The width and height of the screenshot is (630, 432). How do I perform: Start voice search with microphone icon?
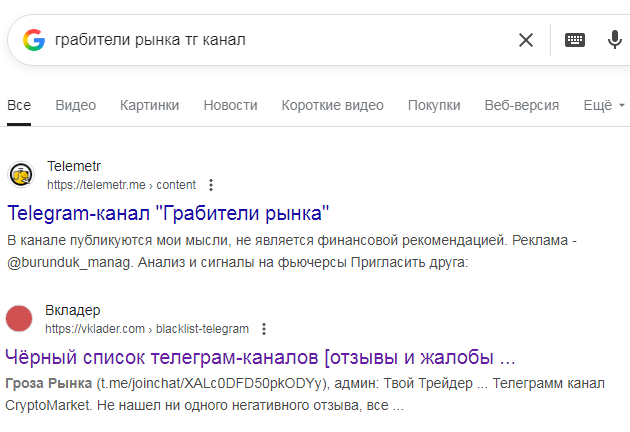615,40
